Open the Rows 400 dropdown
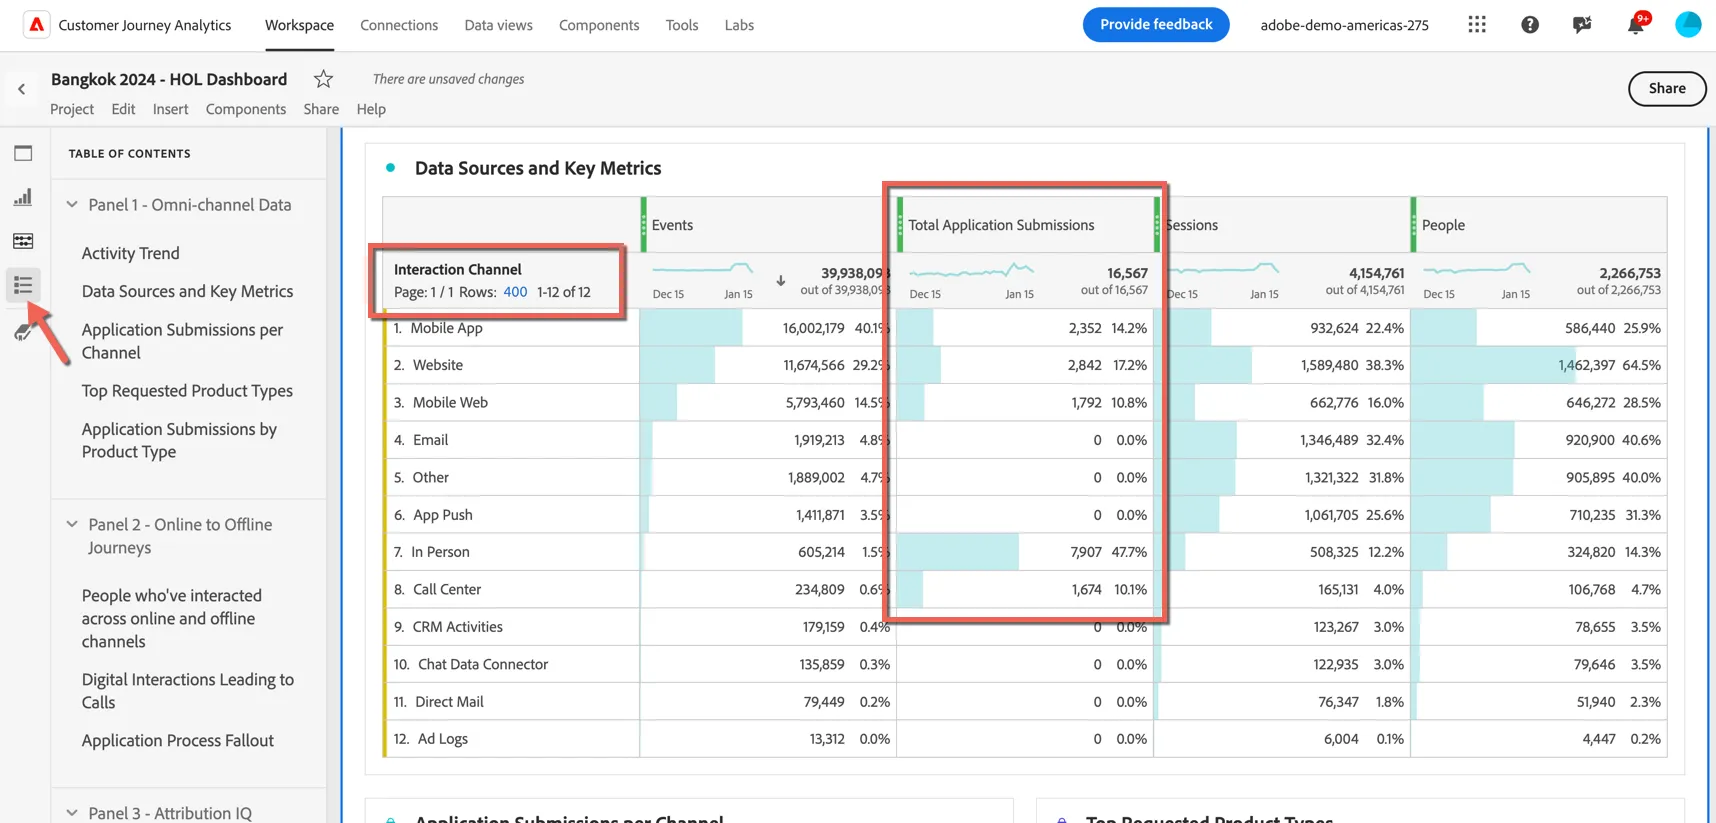Image resolution: width=1716 pixels, height=823 pixels. pyautogui.click(x=515, y=292)
